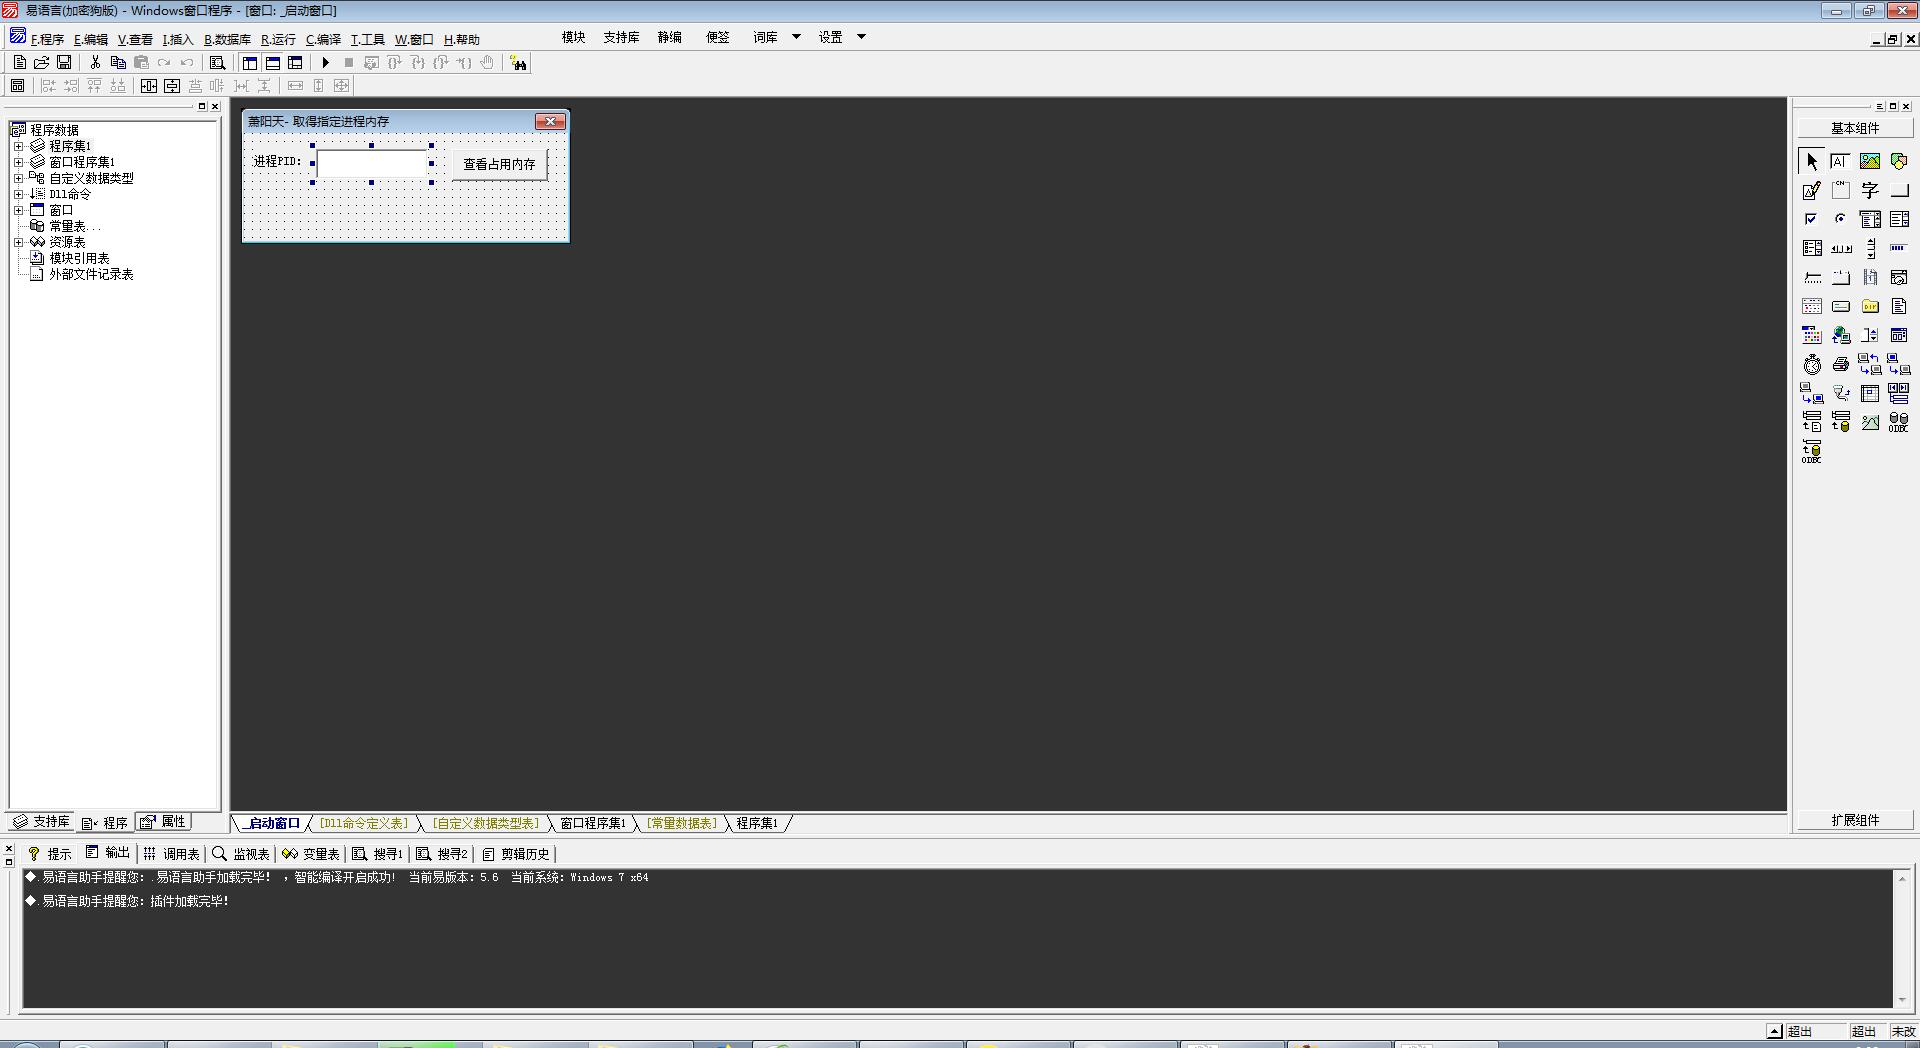Select the image box component in palette
Viewport: 1920px width, 1048px height.
pyautogui.click(x=1869, y=161)
